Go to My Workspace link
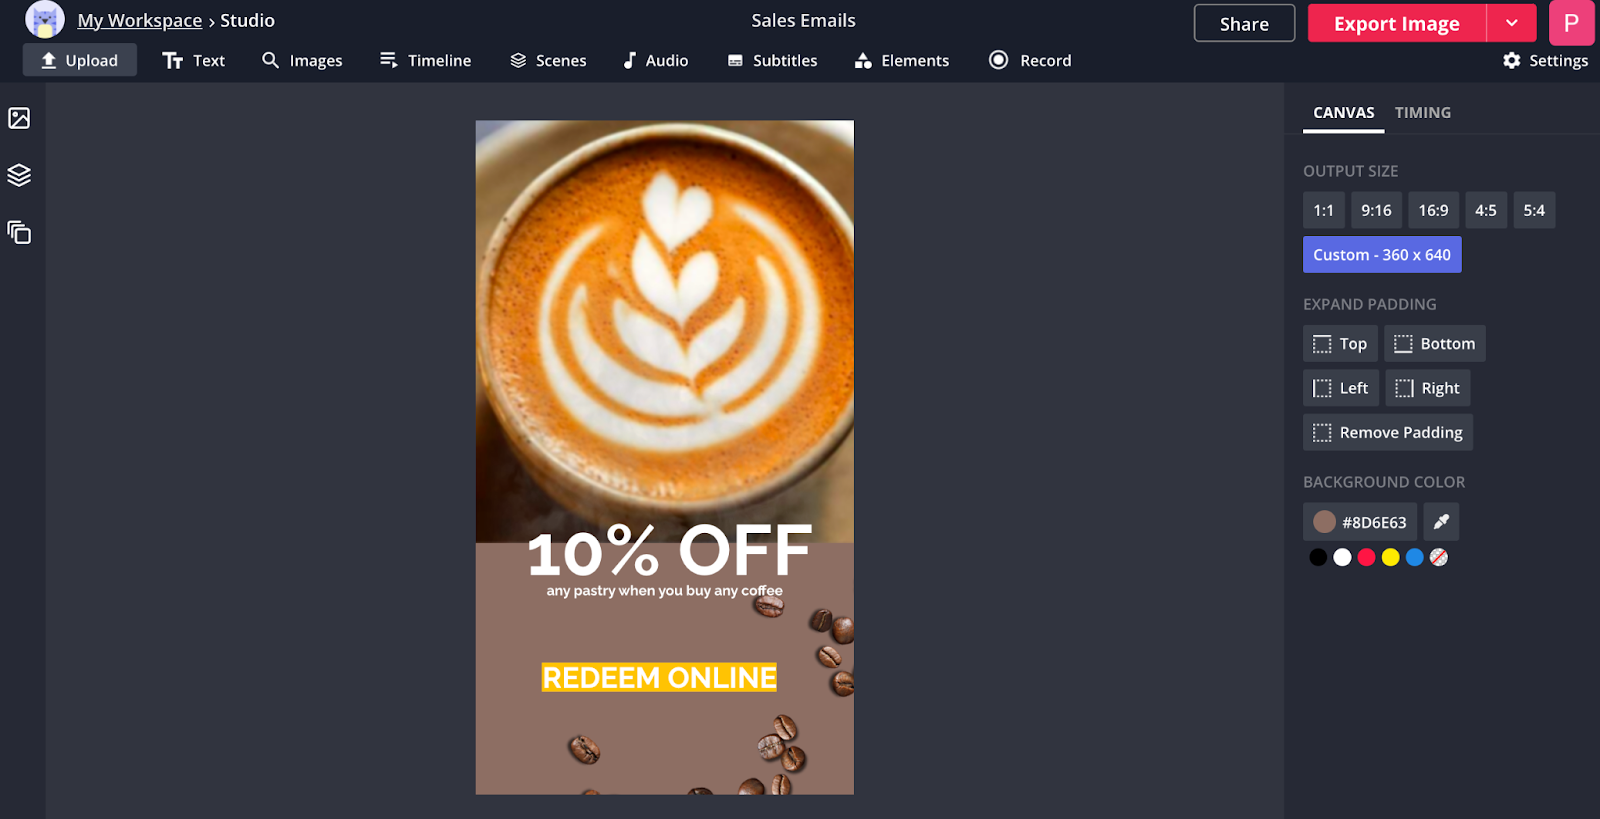This screenshot has height=819, width=1600. click(140, 21)
